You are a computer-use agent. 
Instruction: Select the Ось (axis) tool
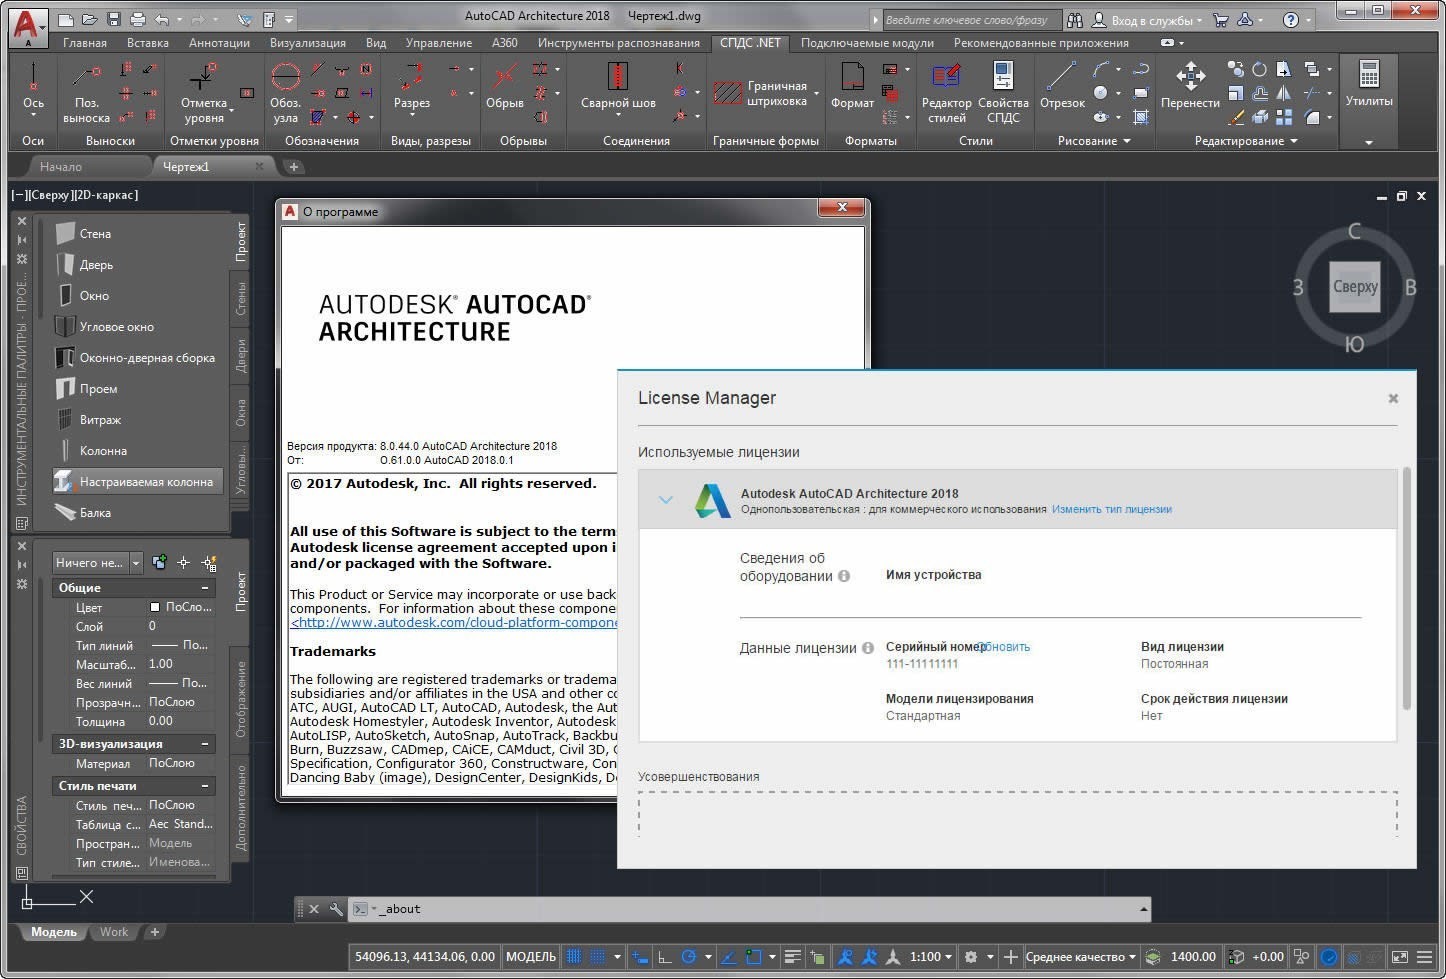click(x=33, y=88)
